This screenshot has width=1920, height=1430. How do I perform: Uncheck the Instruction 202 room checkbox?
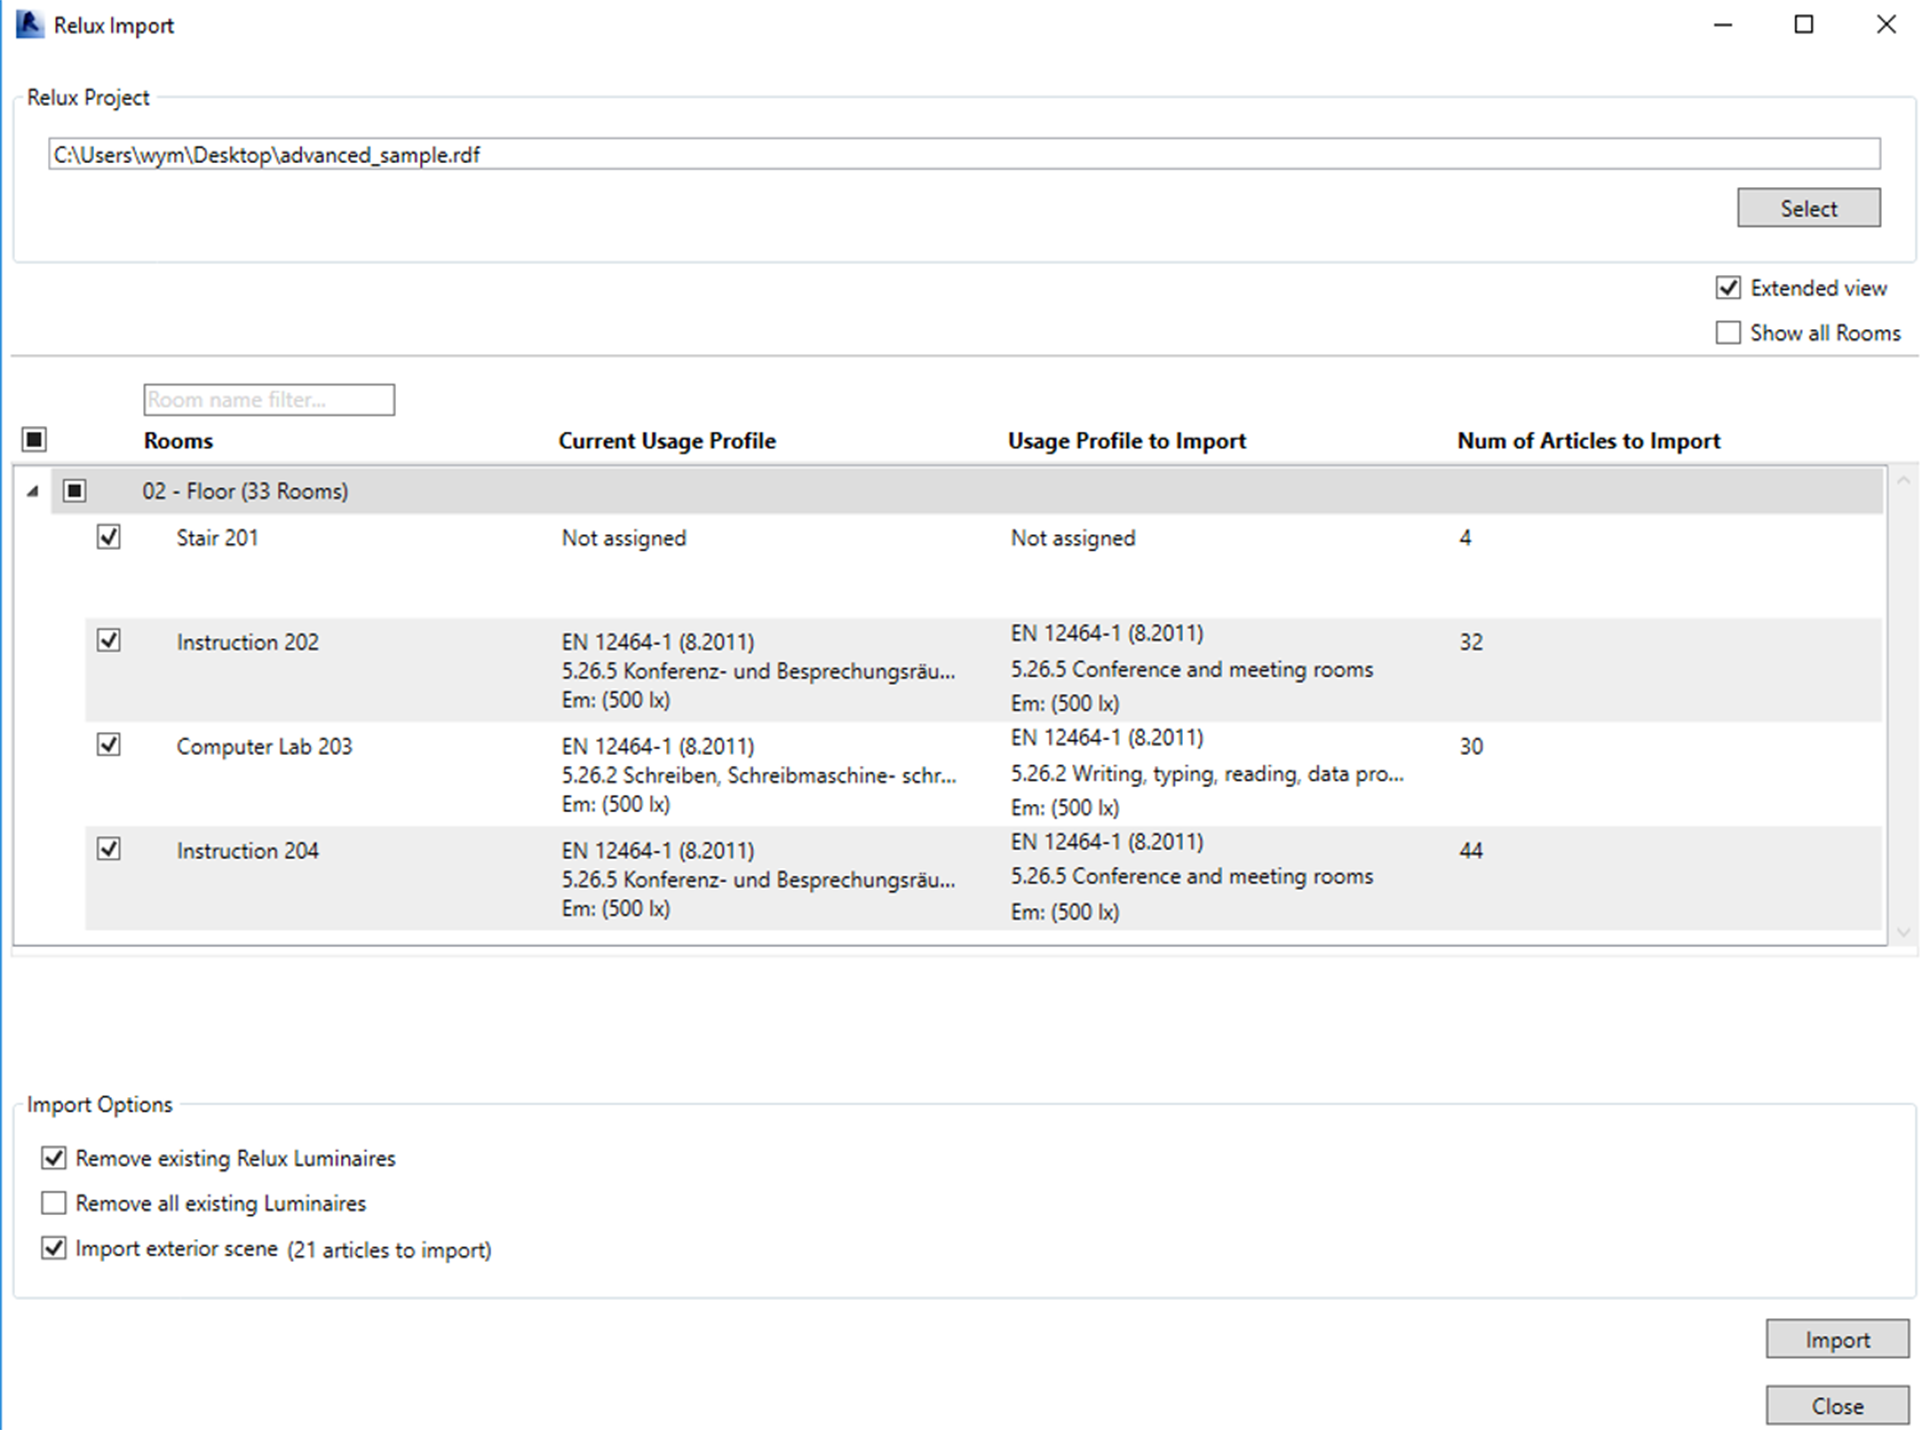click(x=109, y=640)
